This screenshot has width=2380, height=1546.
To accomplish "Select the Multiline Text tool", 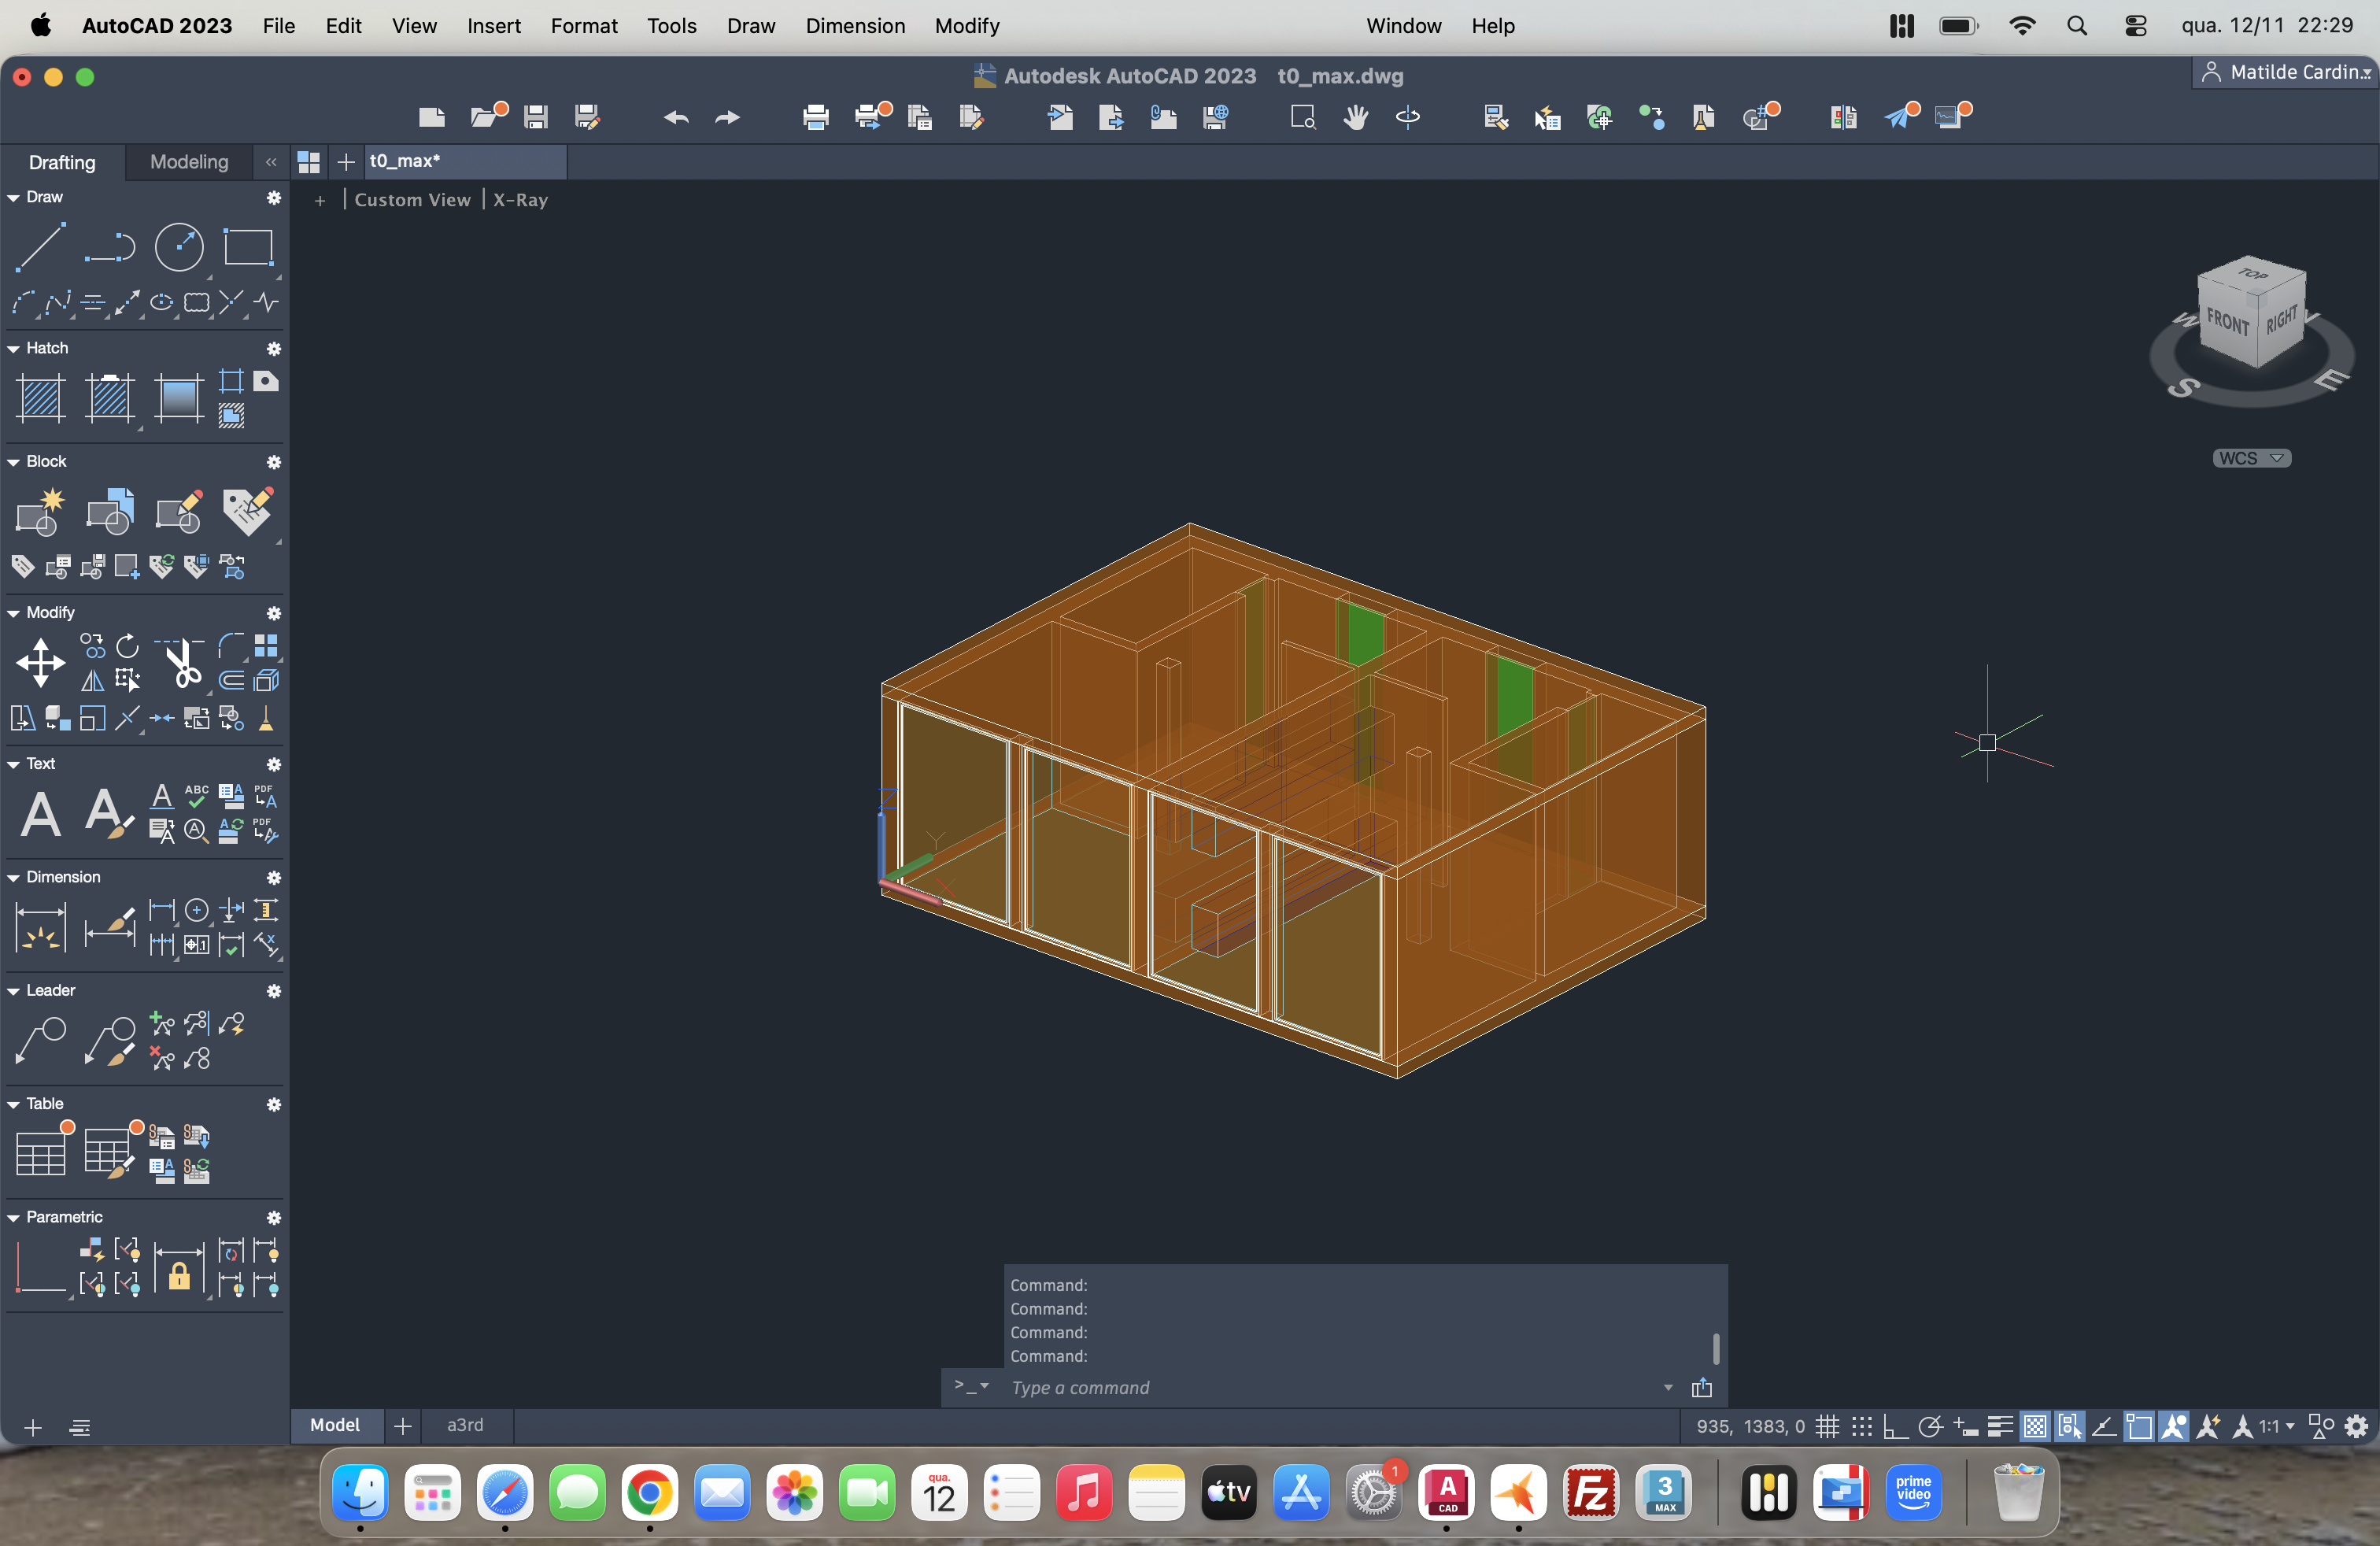I will [x=40, y=813].
